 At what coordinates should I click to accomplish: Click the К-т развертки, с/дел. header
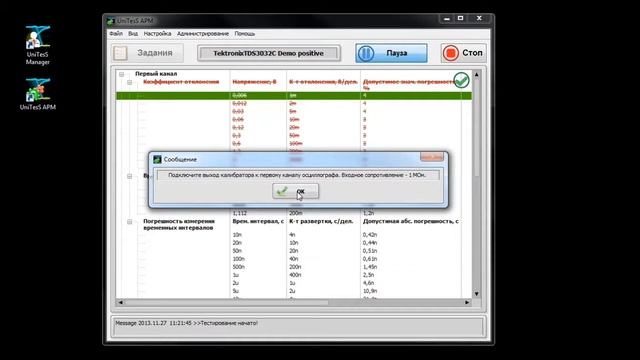tap(321, 221)
